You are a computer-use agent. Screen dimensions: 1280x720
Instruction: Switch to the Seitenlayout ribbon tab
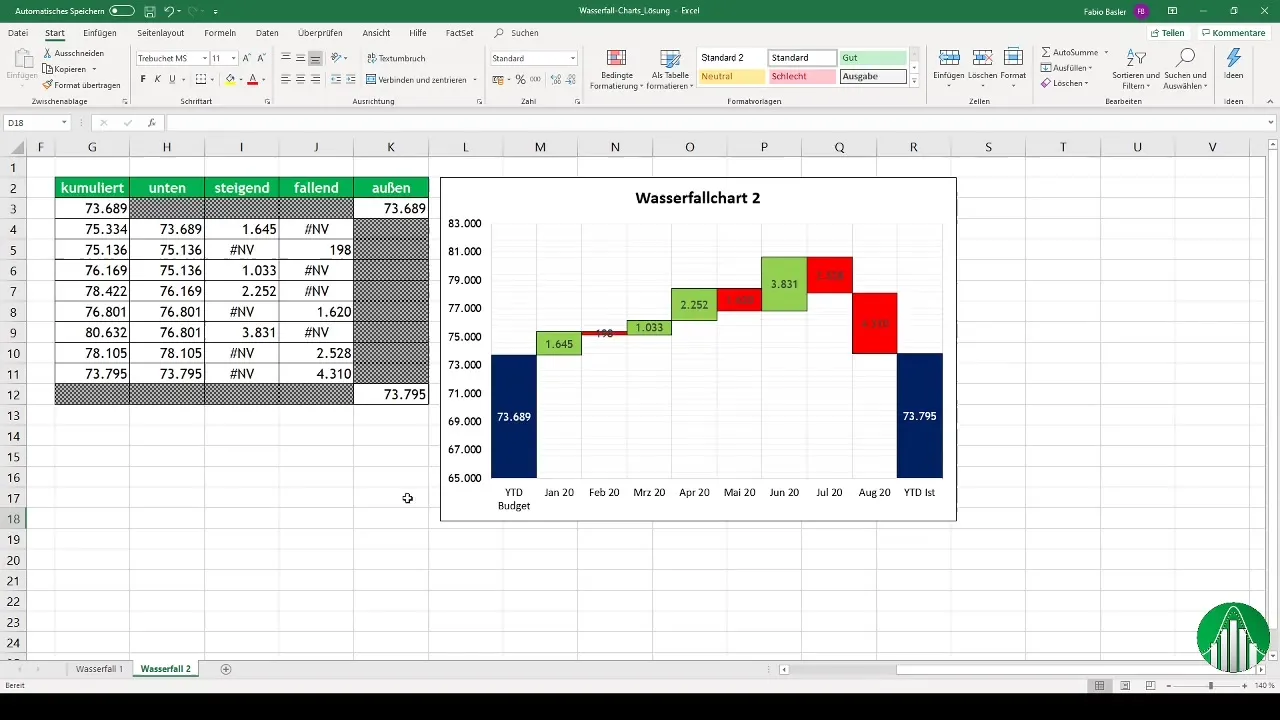161,33
